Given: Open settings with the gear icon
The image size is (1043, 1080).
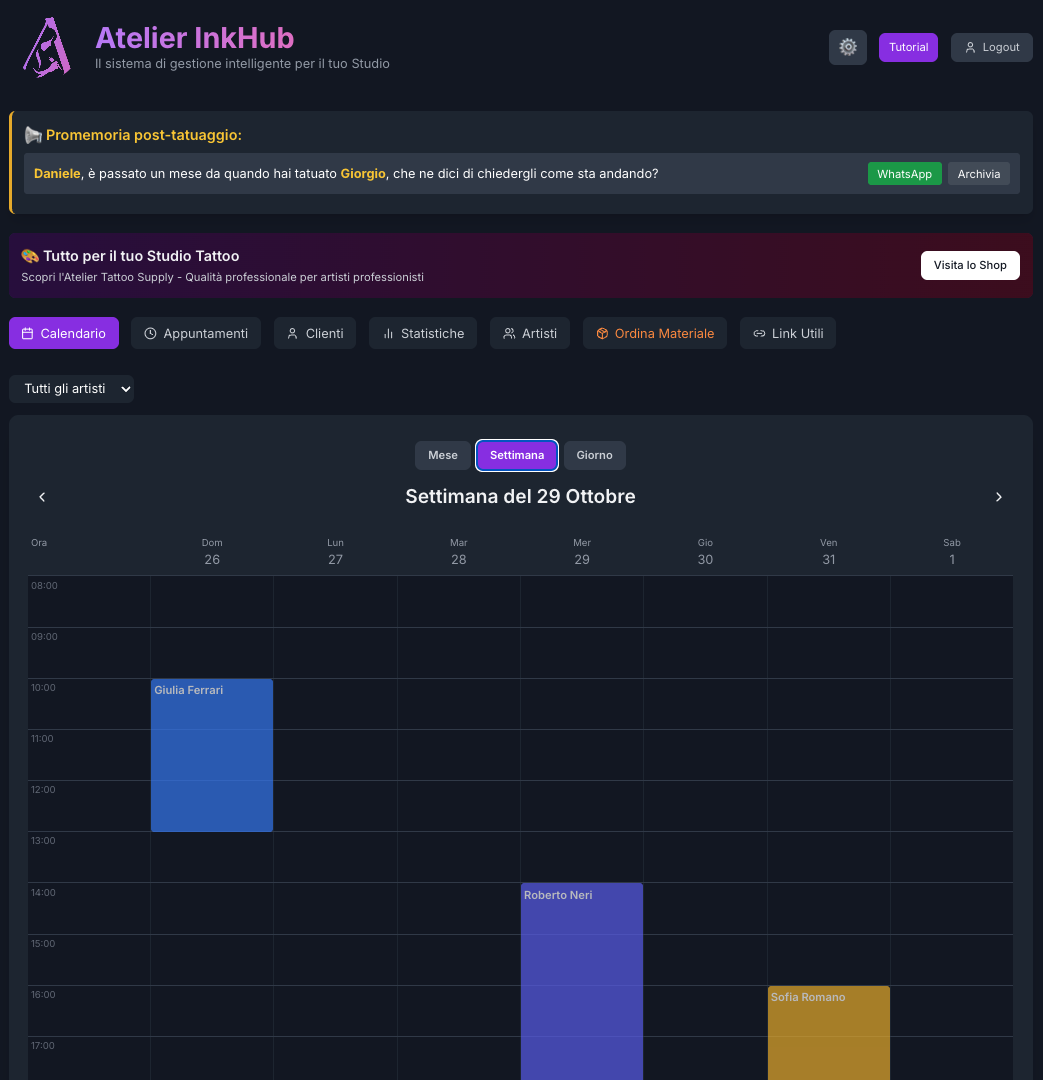Looking at the screenshot, I should click(x=847, y=47).
